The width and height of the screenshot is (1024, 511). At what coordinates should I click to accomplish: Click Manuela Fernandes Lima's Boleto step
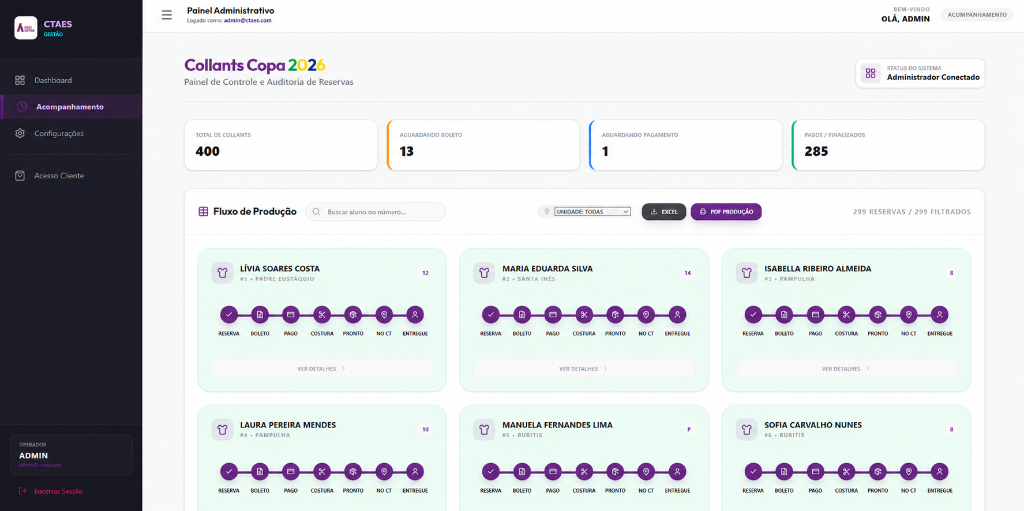pyautogui.click(x=522, y=472)
